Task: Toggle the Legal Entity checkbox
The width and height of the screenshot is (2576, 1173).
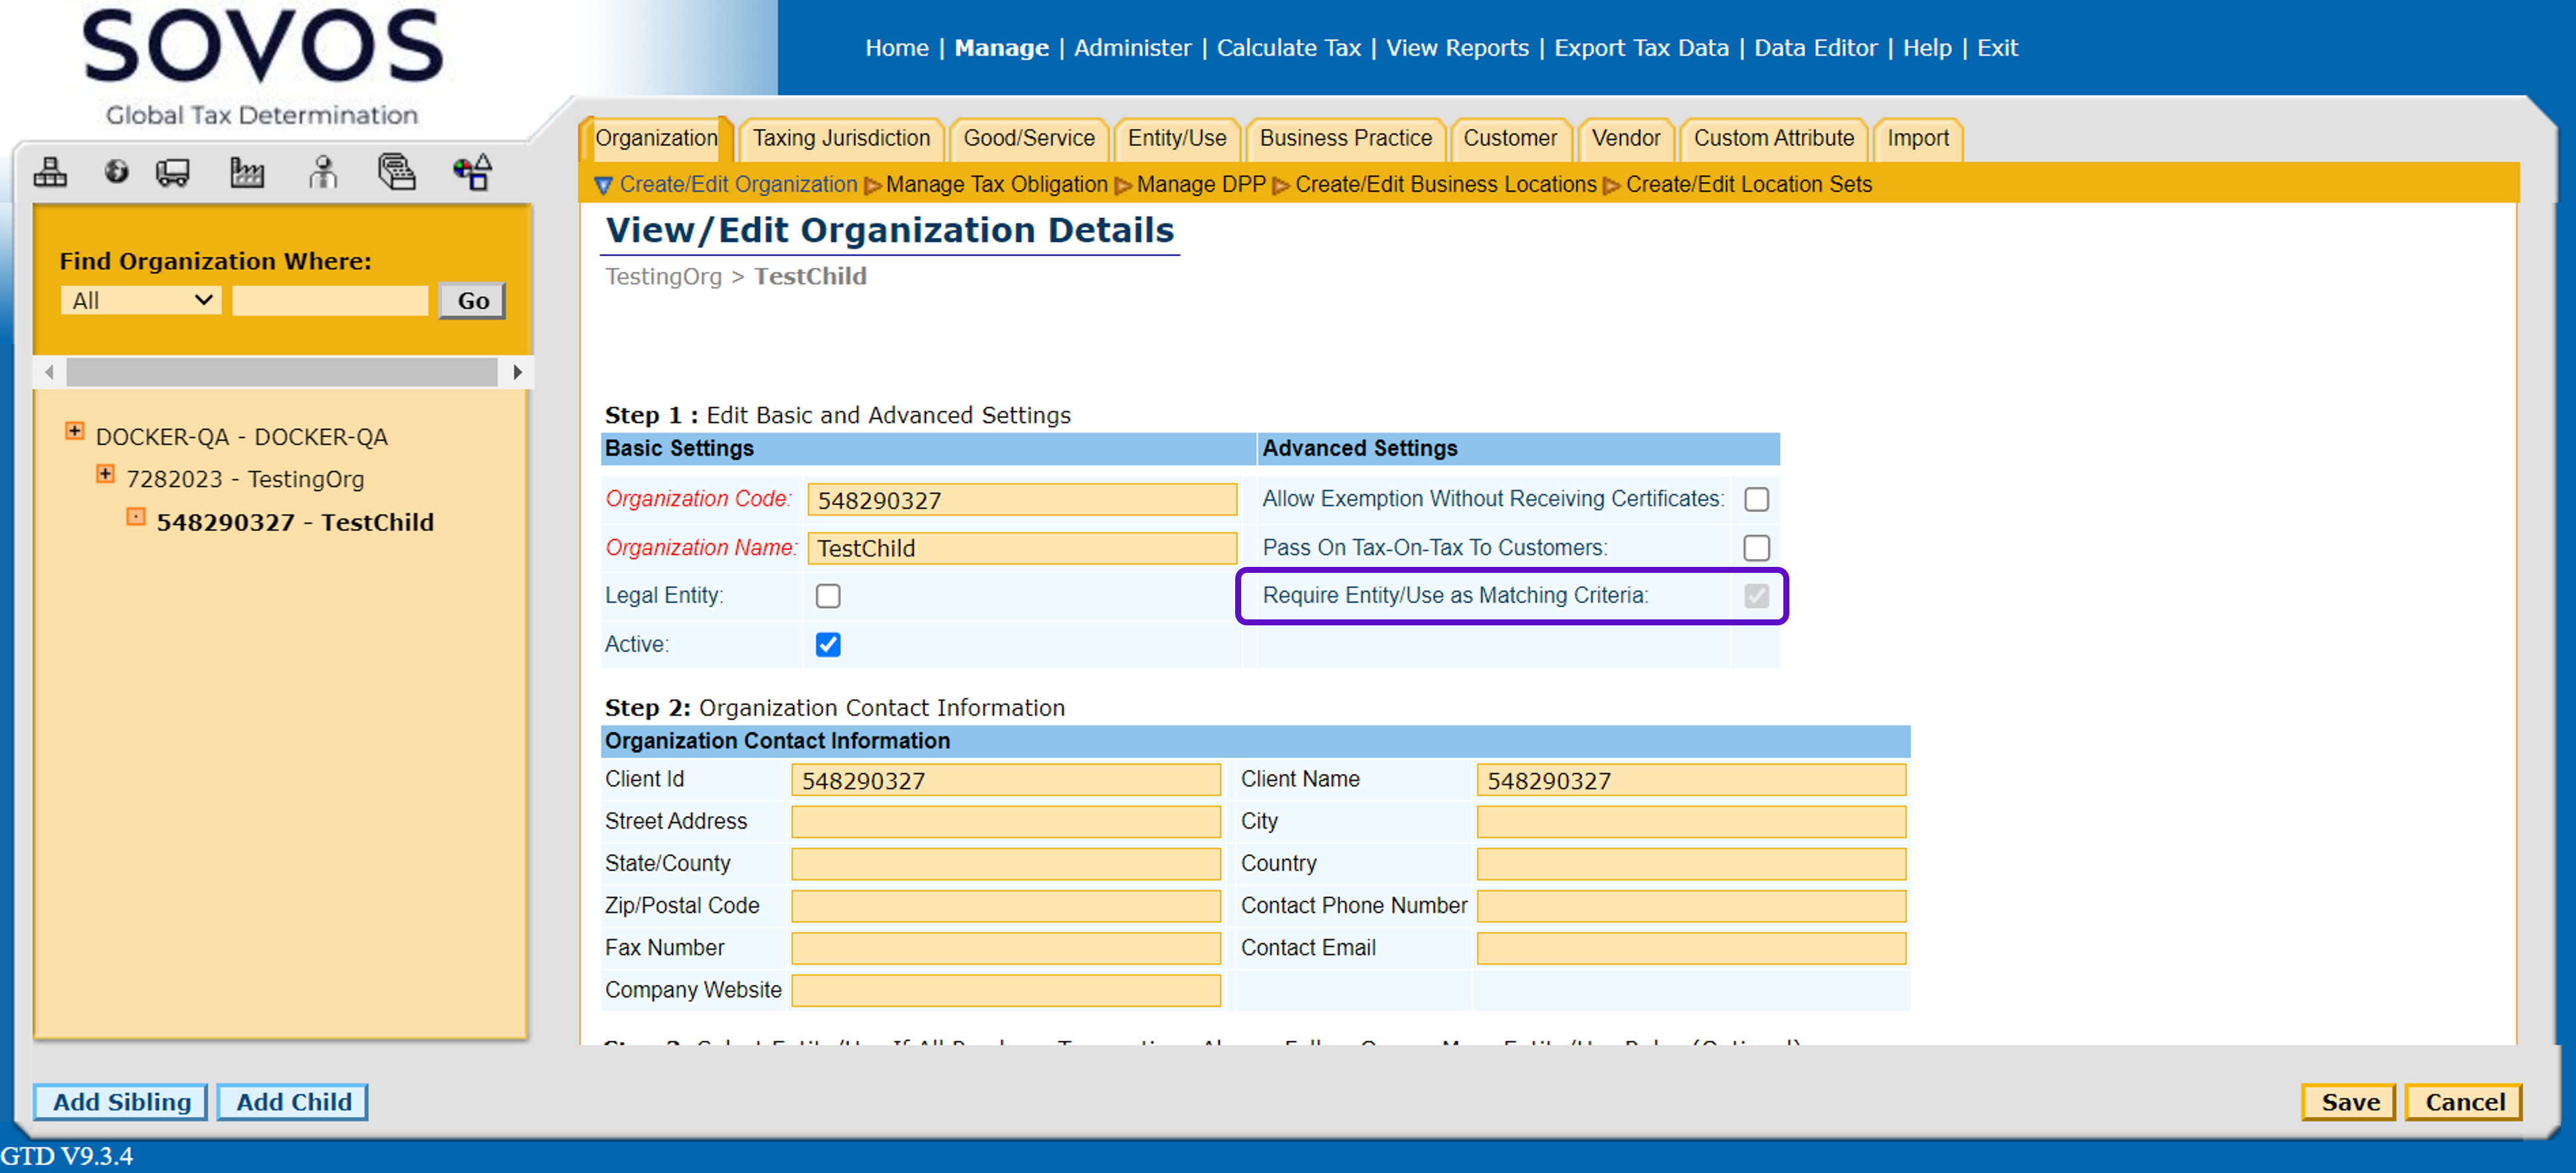Action: click(x=827, y=596)
